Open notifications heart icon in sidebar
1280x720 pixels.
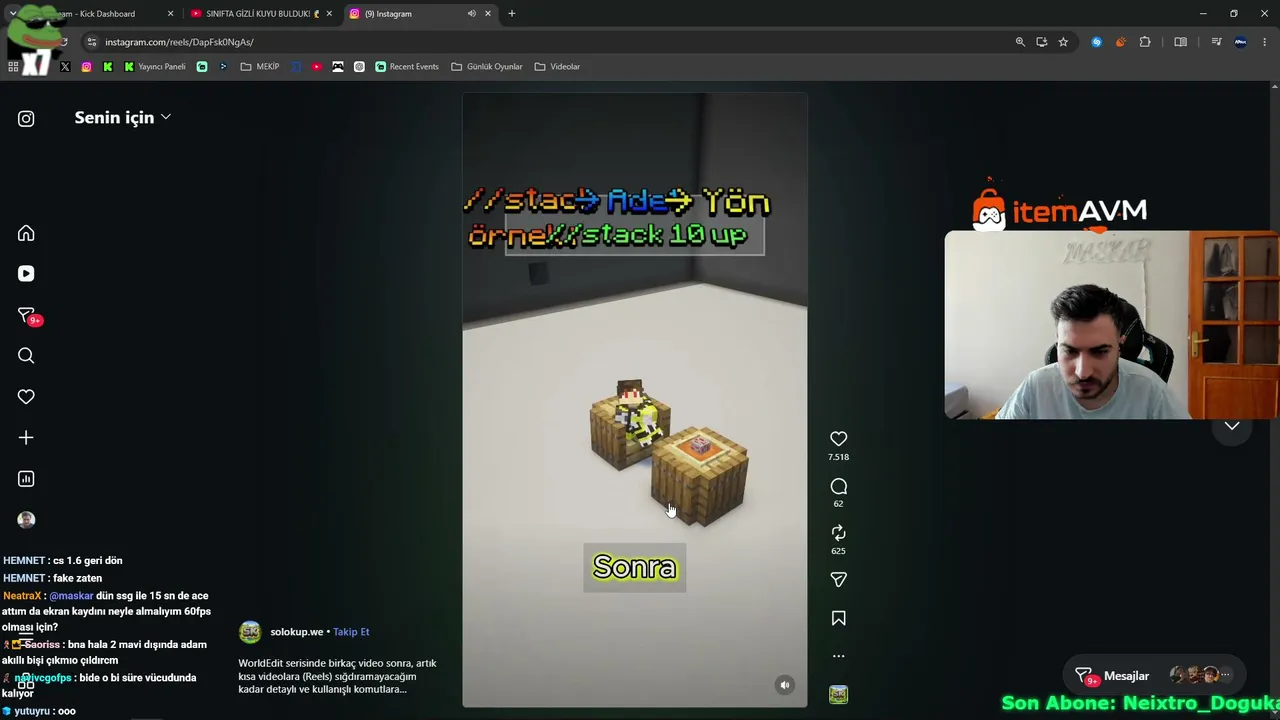pyautogui.click(x=26, y=397)
